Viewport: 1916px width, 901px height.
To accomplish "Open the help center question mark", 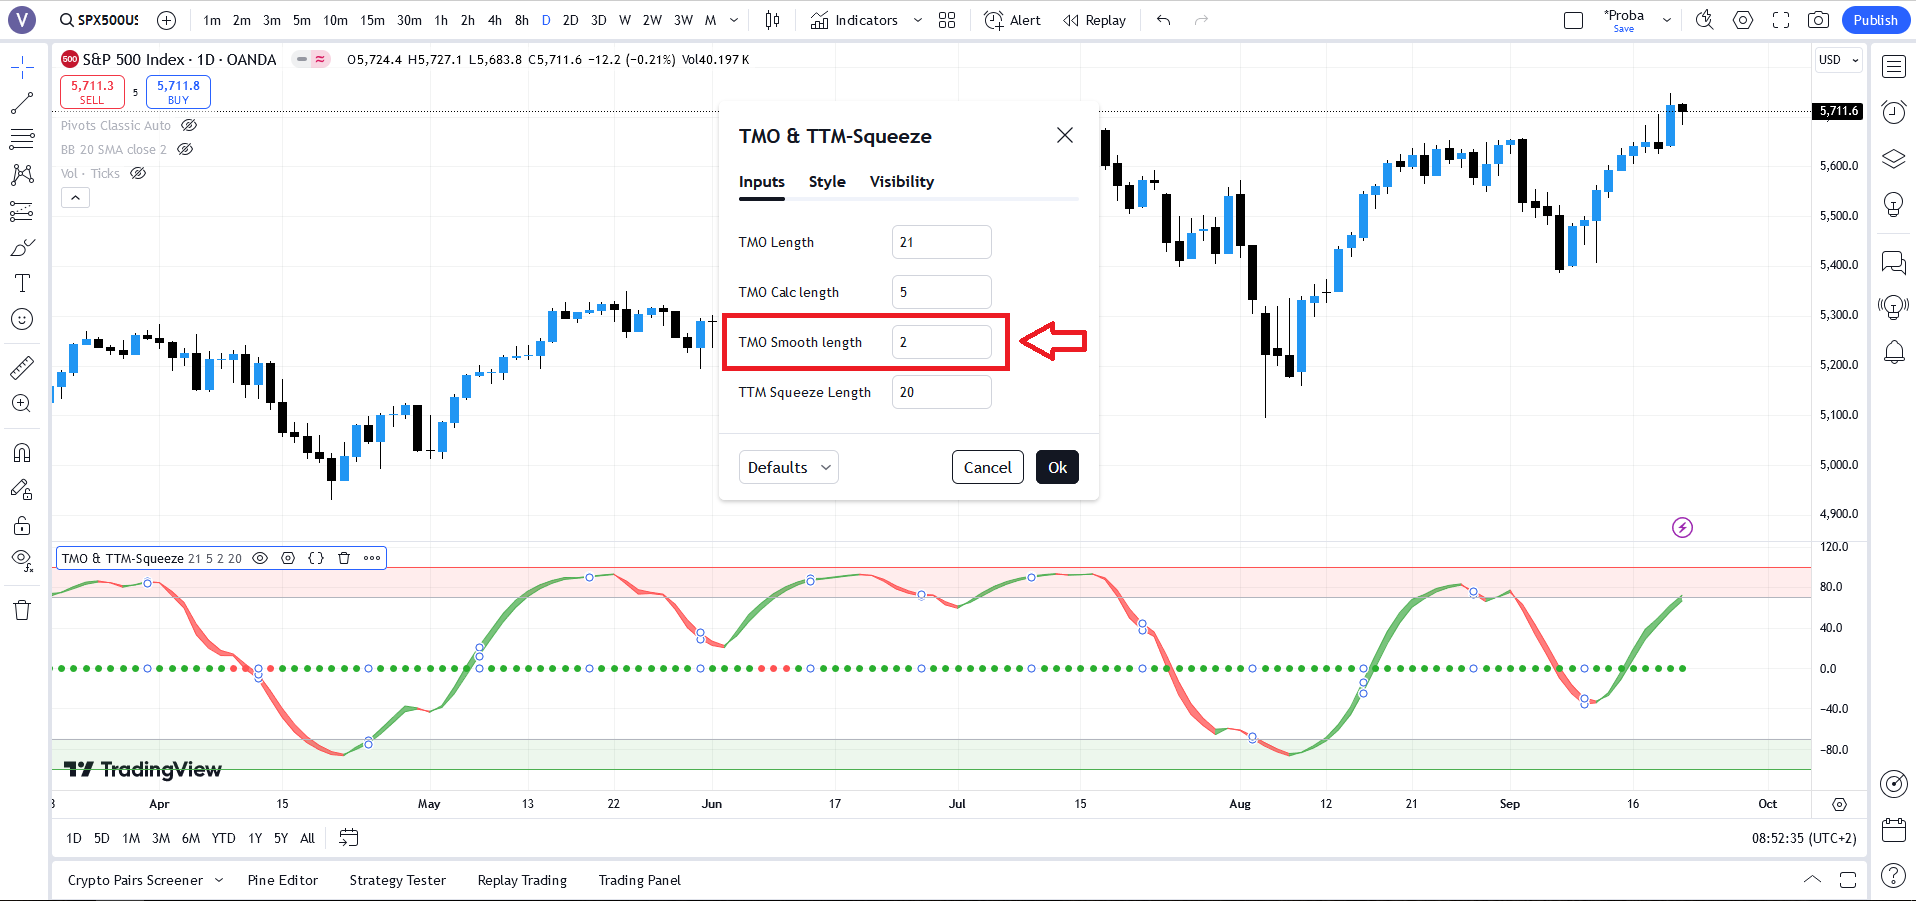I will [x=1894, y=875].
